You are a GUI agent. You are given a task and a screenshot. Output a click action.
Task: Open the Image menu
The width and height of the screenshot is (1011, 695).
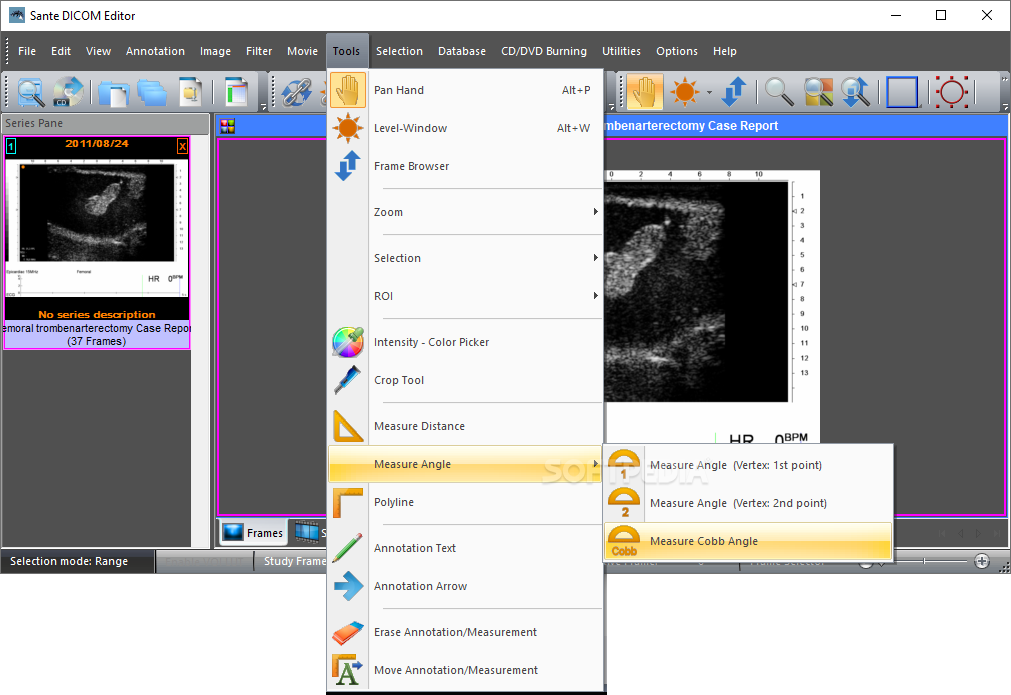[x=215, y=51]
